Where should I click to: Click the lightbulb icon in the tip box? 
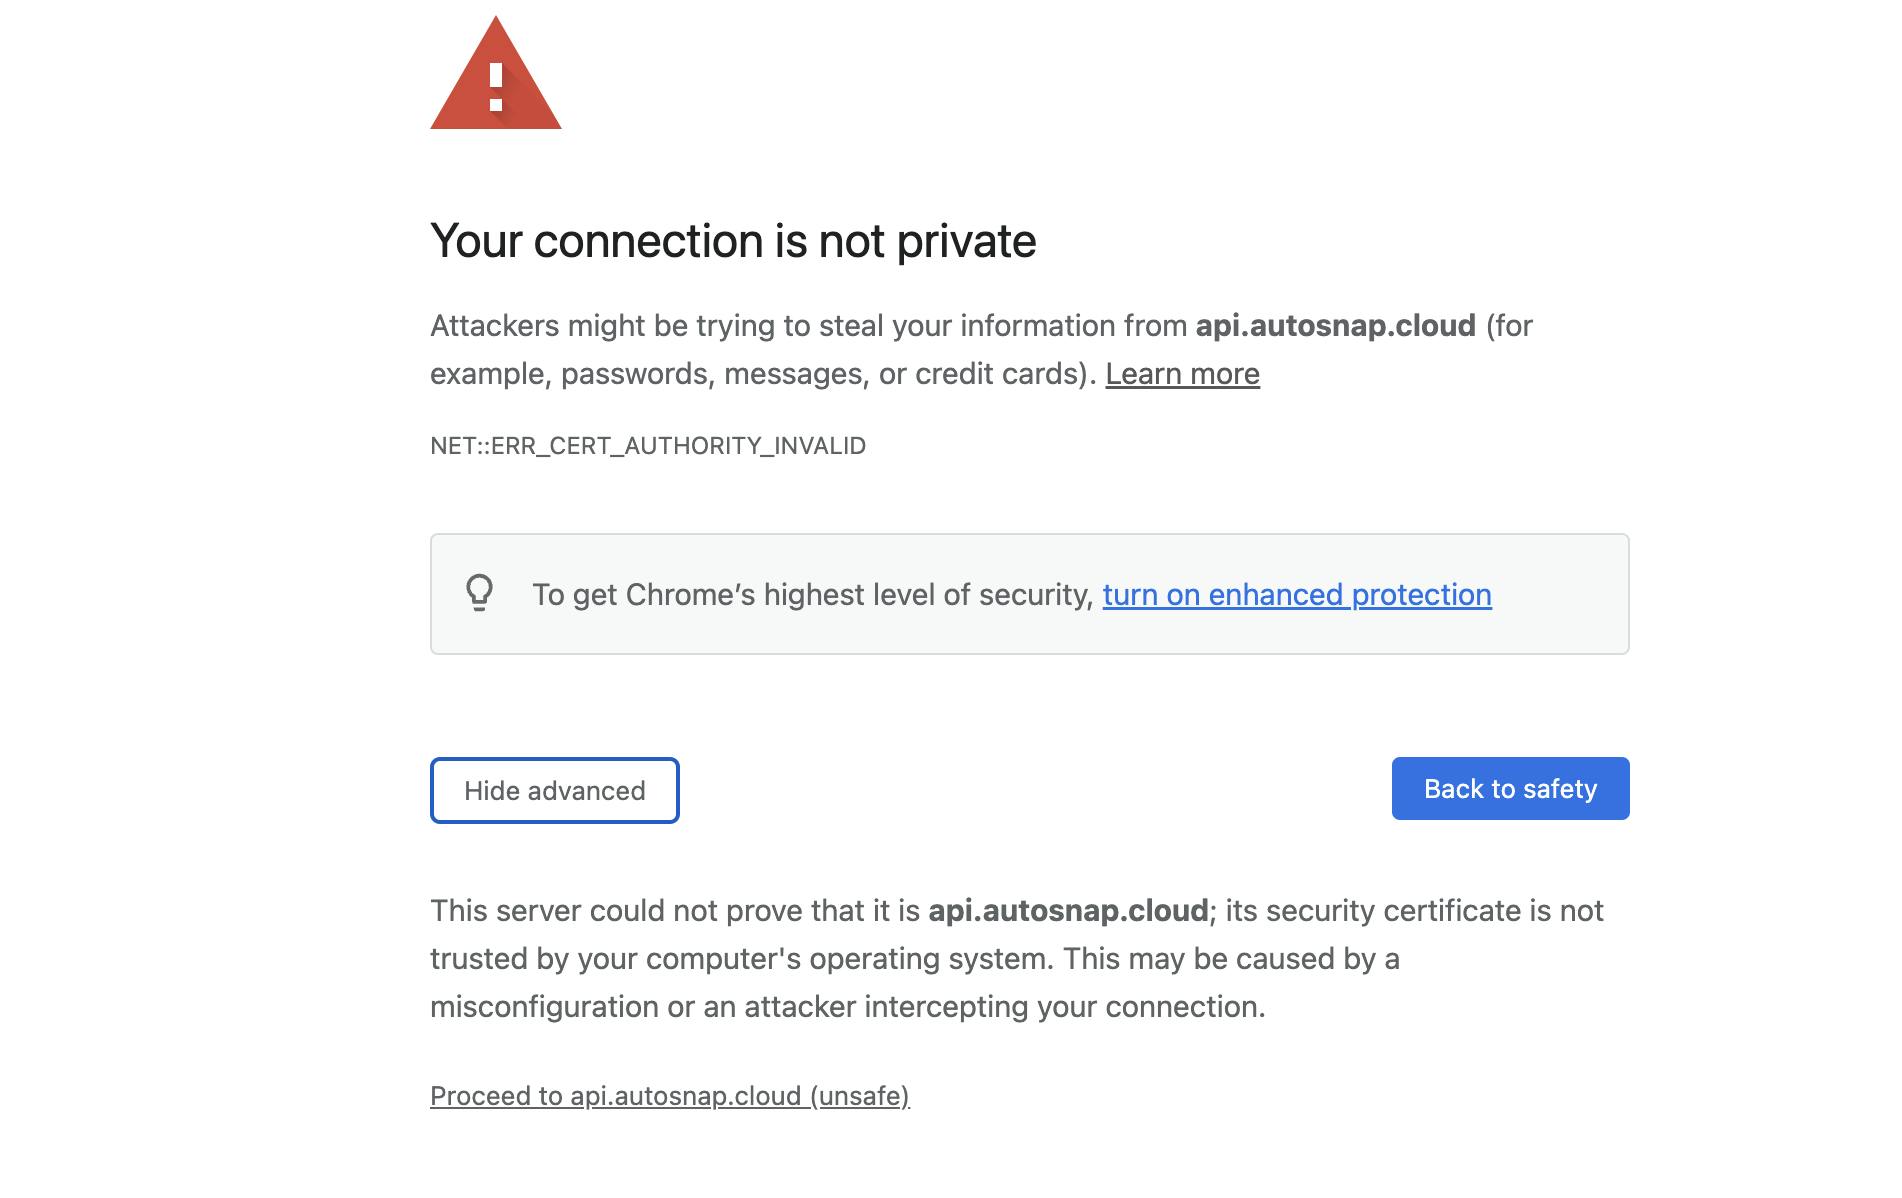click(x=480, y=593)
